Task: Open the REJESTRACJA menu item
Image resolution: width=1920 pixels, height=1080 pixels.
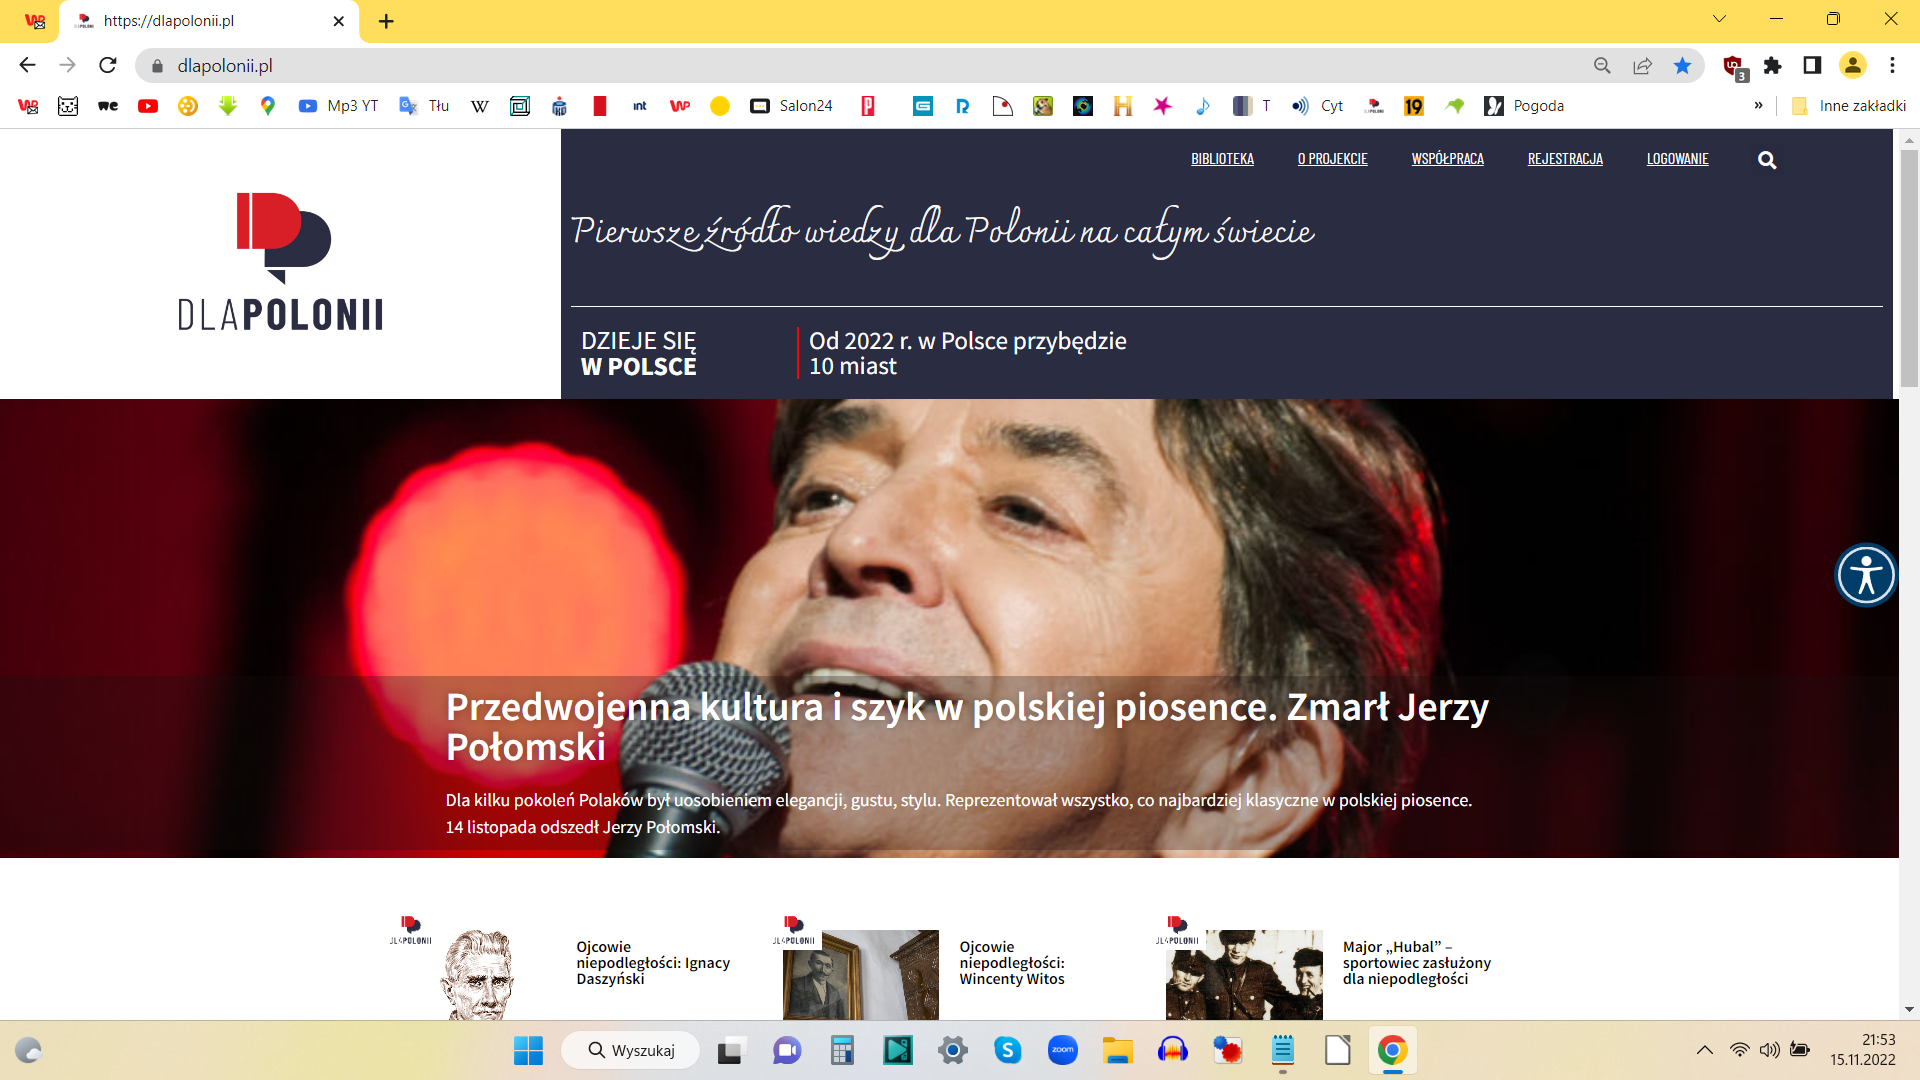Action: 1565,159
